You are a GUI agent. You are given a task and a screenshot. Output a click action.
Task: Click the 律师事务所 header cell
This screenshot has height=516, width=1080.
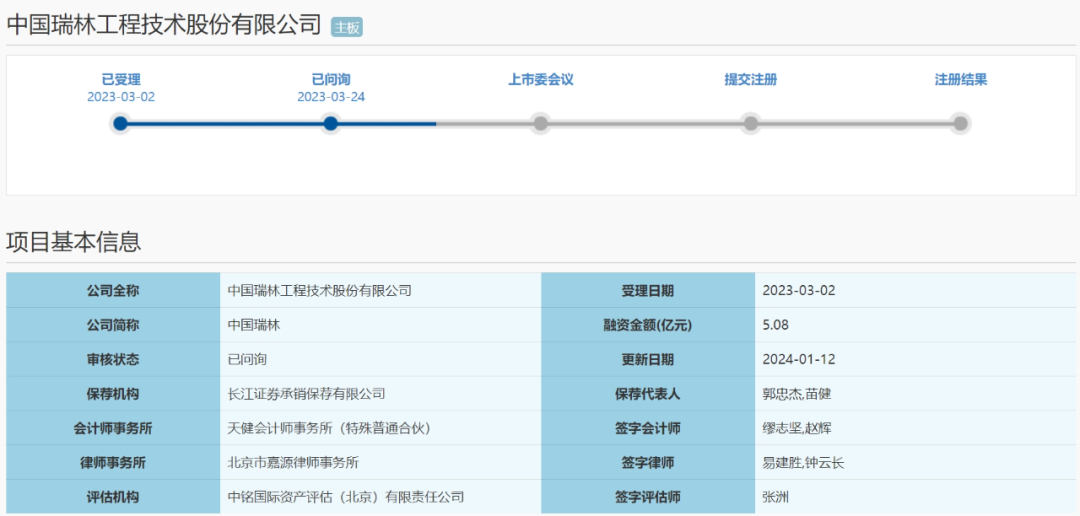click(113, 463)
